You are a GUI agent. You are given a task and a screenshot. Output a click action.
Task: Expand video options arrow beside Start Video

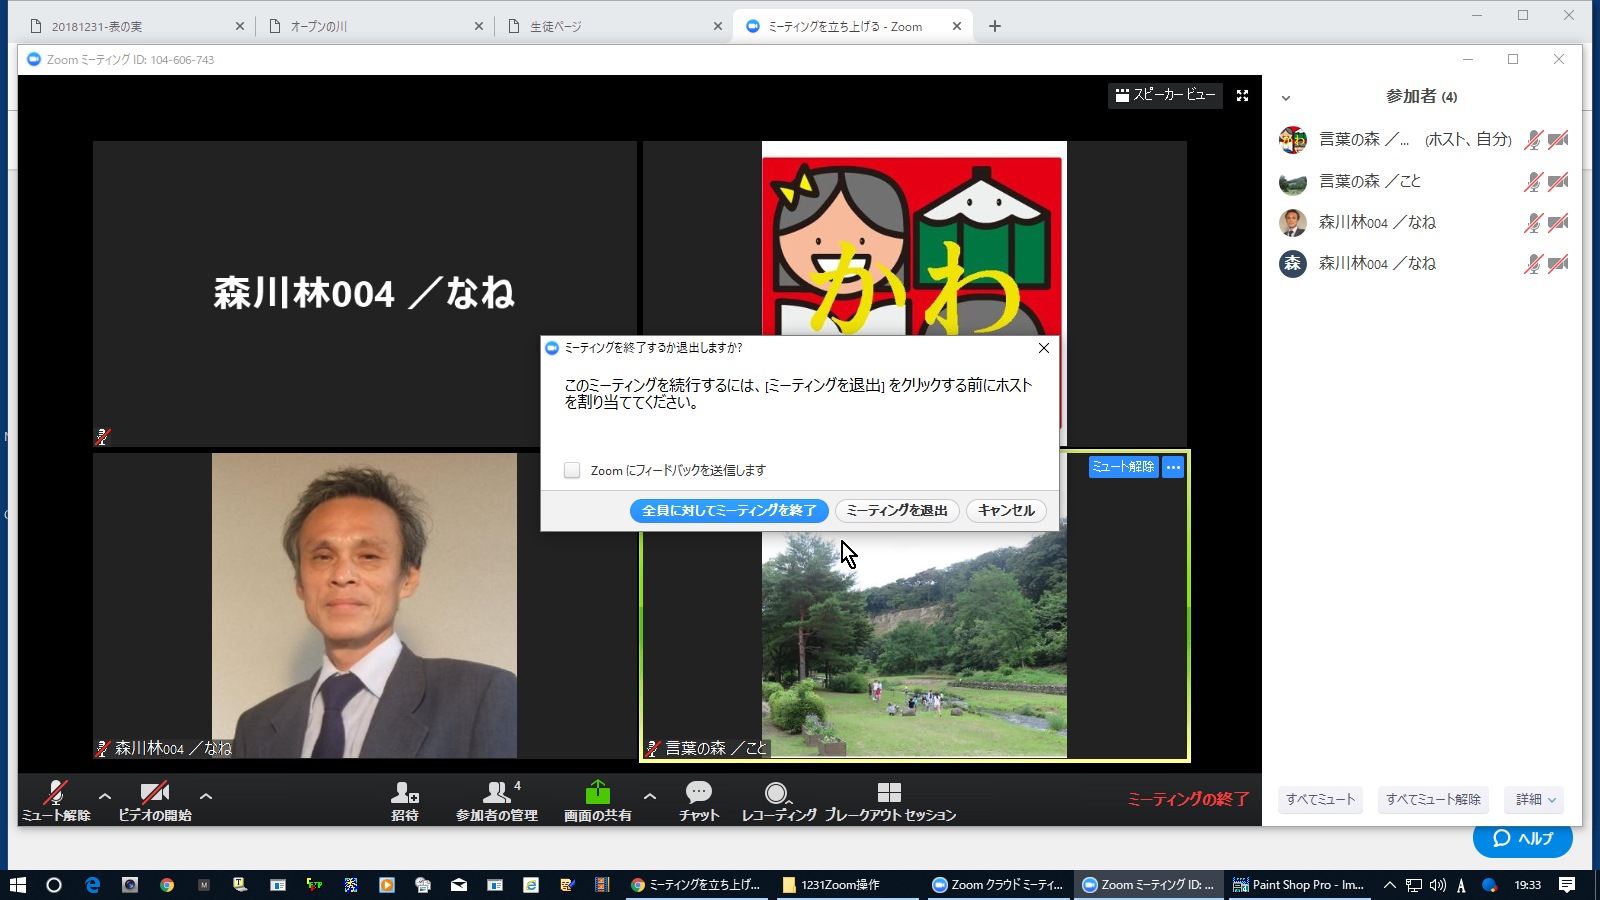pos(206,796)
